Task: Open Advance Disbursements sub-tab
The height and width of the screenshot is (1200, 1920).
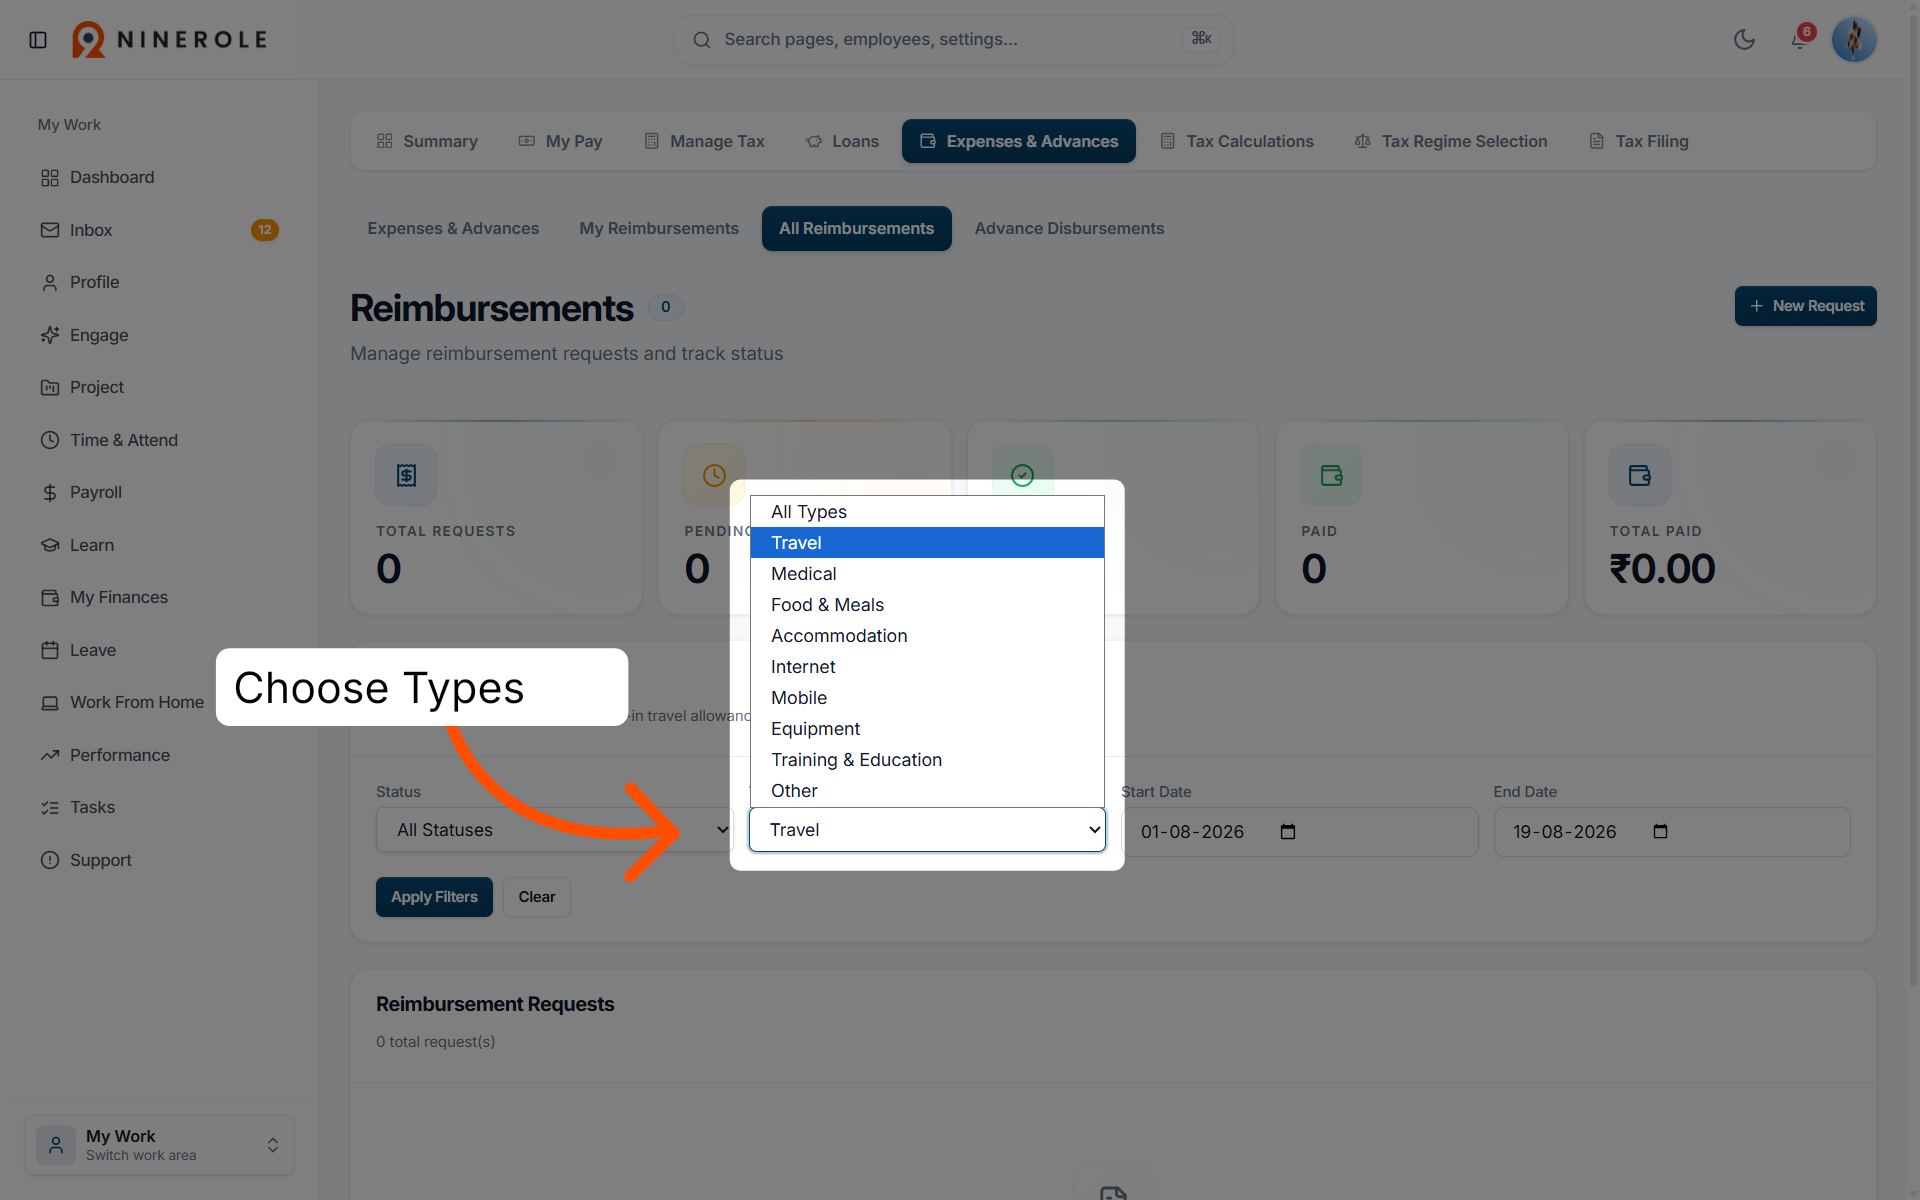Action: pyautogui.click(x=1069, y=229)
